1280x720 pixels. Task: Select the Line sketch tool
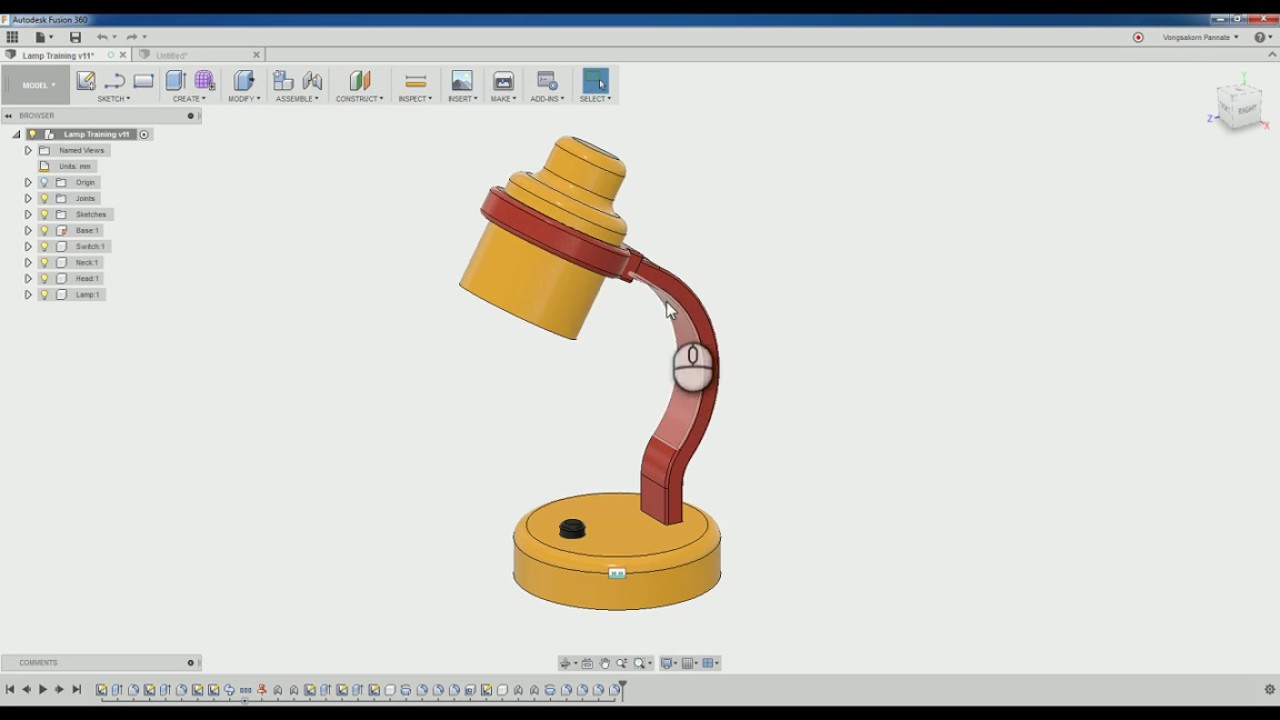115,81
